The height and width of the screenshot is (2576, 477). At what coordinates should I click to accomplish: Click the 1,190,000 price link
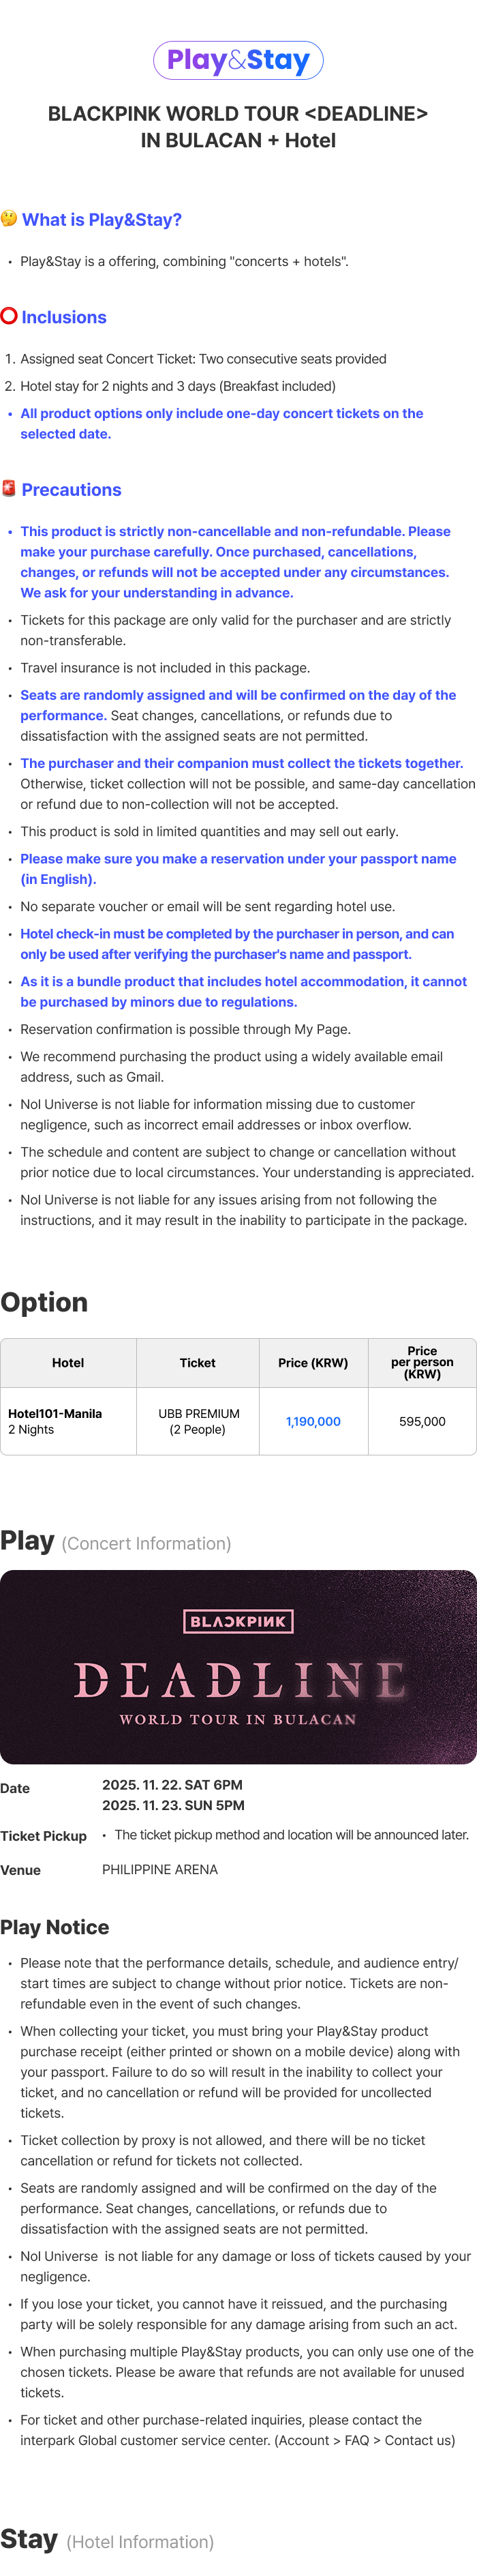pyautogui.click(x=313, y=1421)
